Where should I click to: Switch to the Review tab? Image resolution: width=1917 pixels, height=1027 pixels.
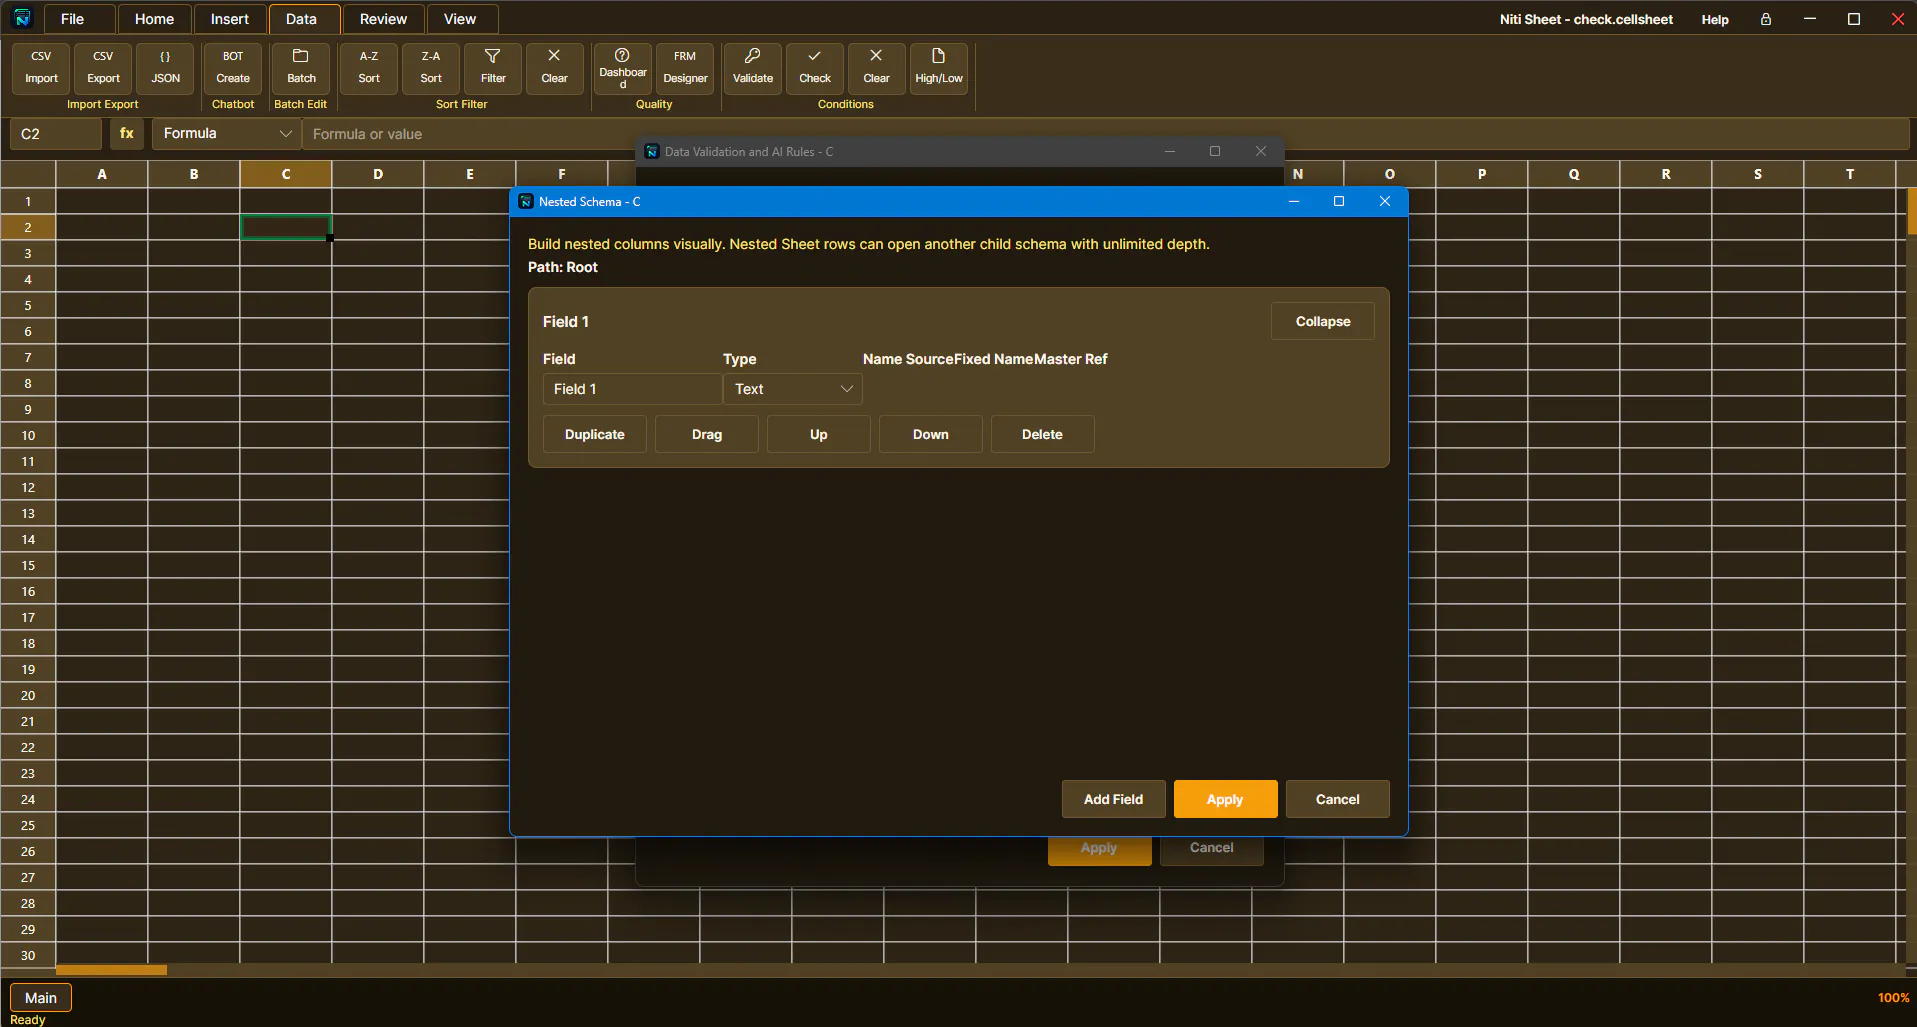tap(383, 19)
